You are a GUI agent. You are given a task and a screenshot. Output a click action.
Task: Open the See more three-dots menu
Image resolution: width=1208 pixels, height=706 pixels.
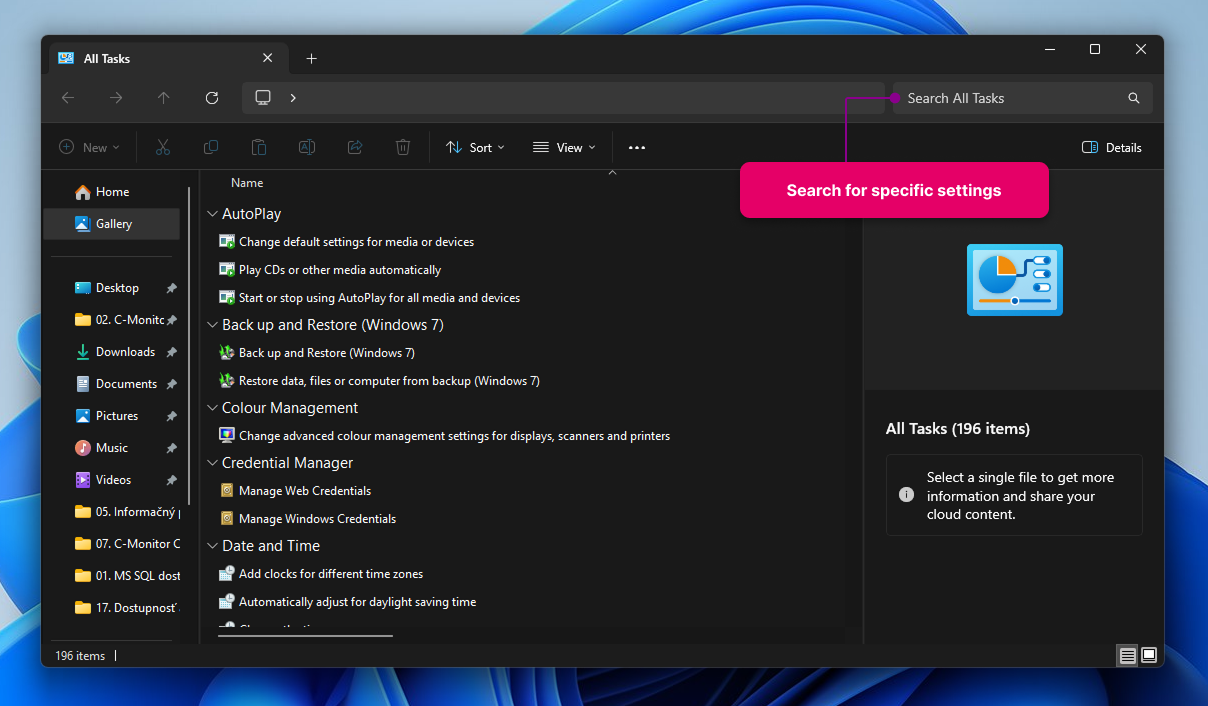click(x=637, y=147)
